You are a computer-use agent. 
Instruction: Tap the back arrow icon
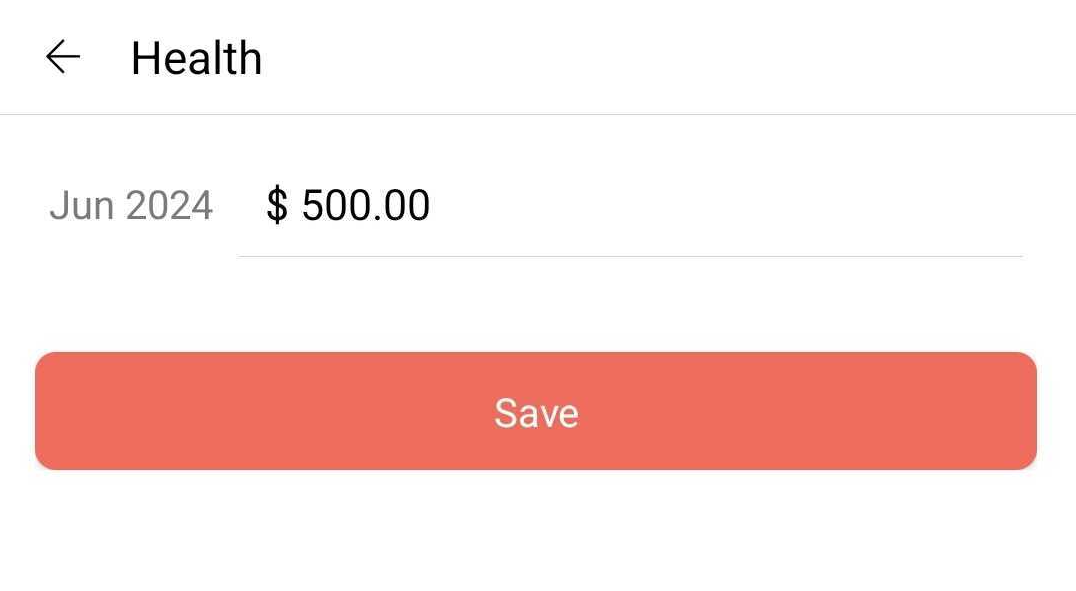pos(62,58)
